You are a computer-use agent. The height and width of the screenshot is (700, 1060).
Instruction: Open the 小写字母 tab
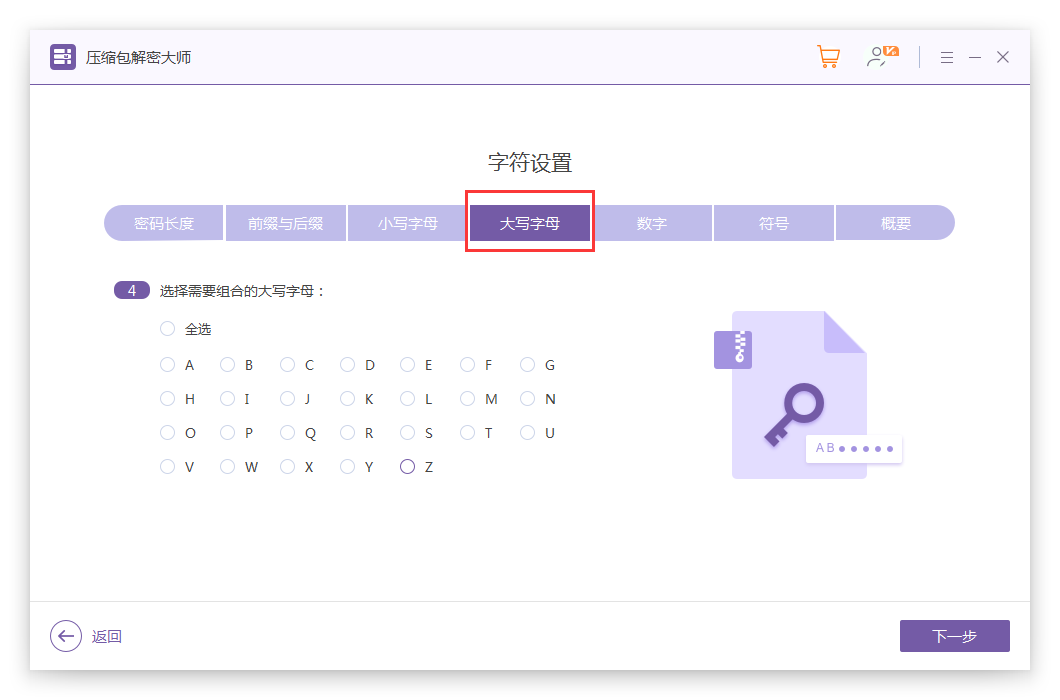click(x=407, y=223)
